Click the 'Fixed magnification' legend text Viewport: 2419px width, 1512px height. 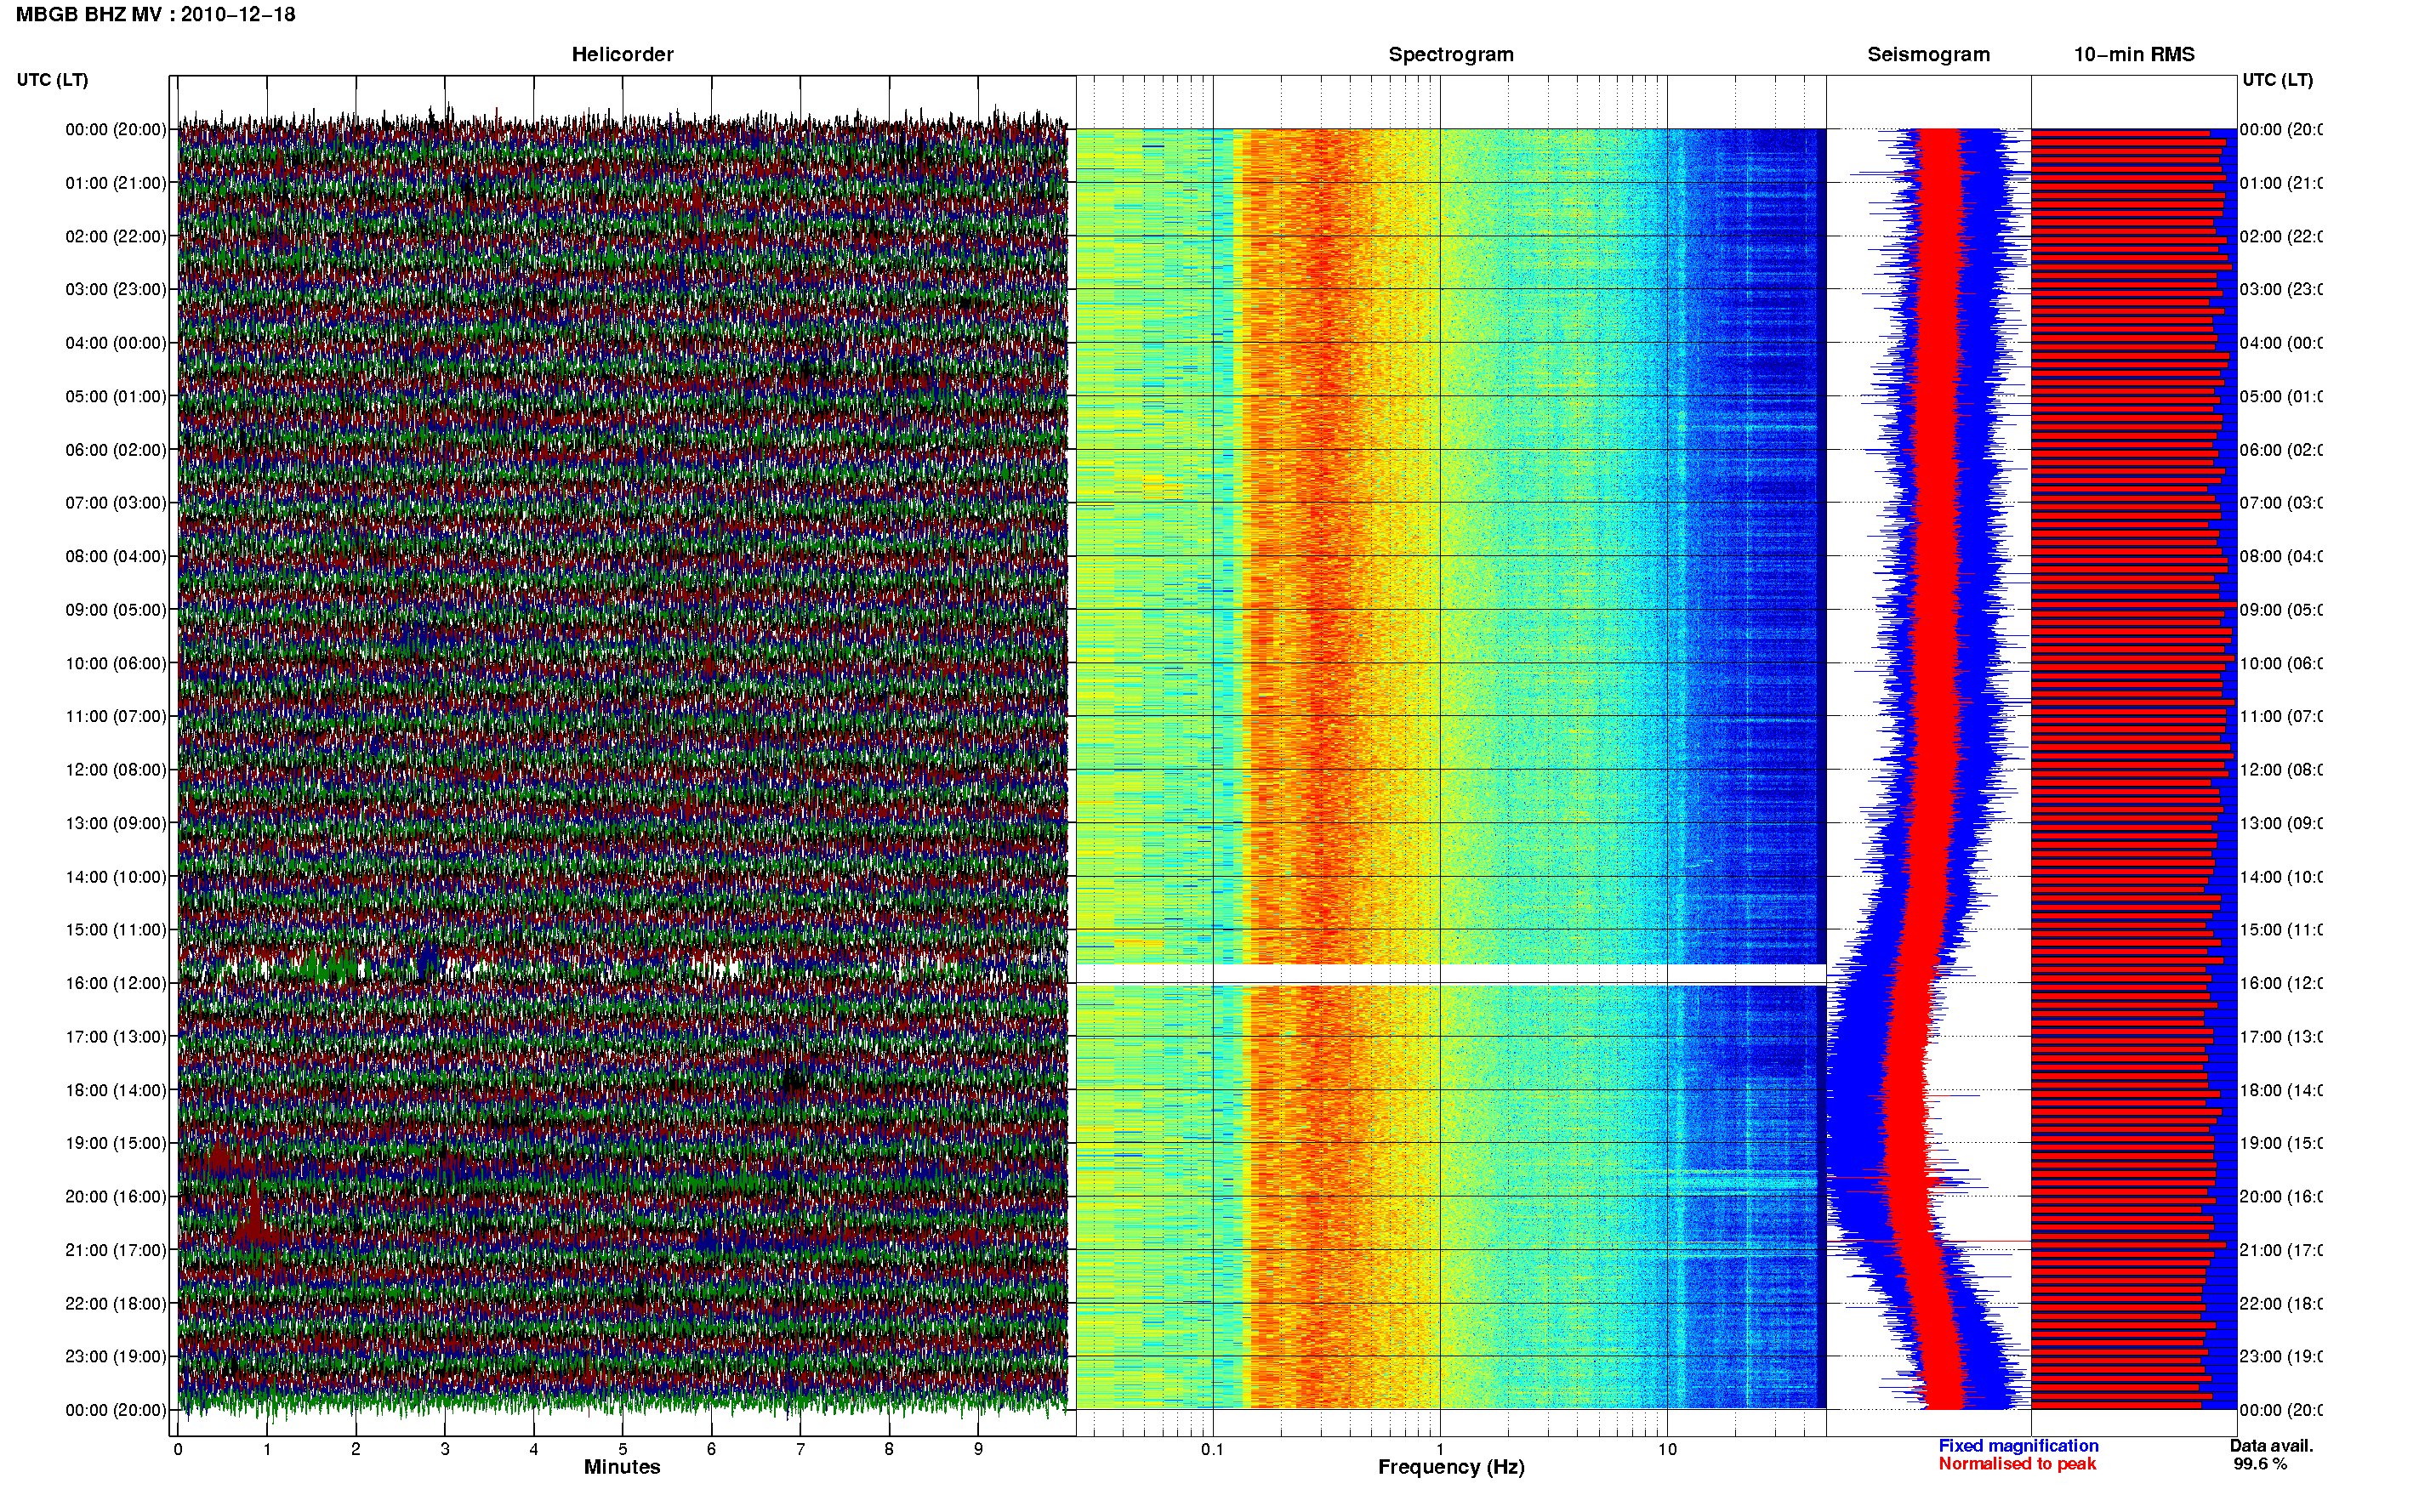pos(2018,1446)
